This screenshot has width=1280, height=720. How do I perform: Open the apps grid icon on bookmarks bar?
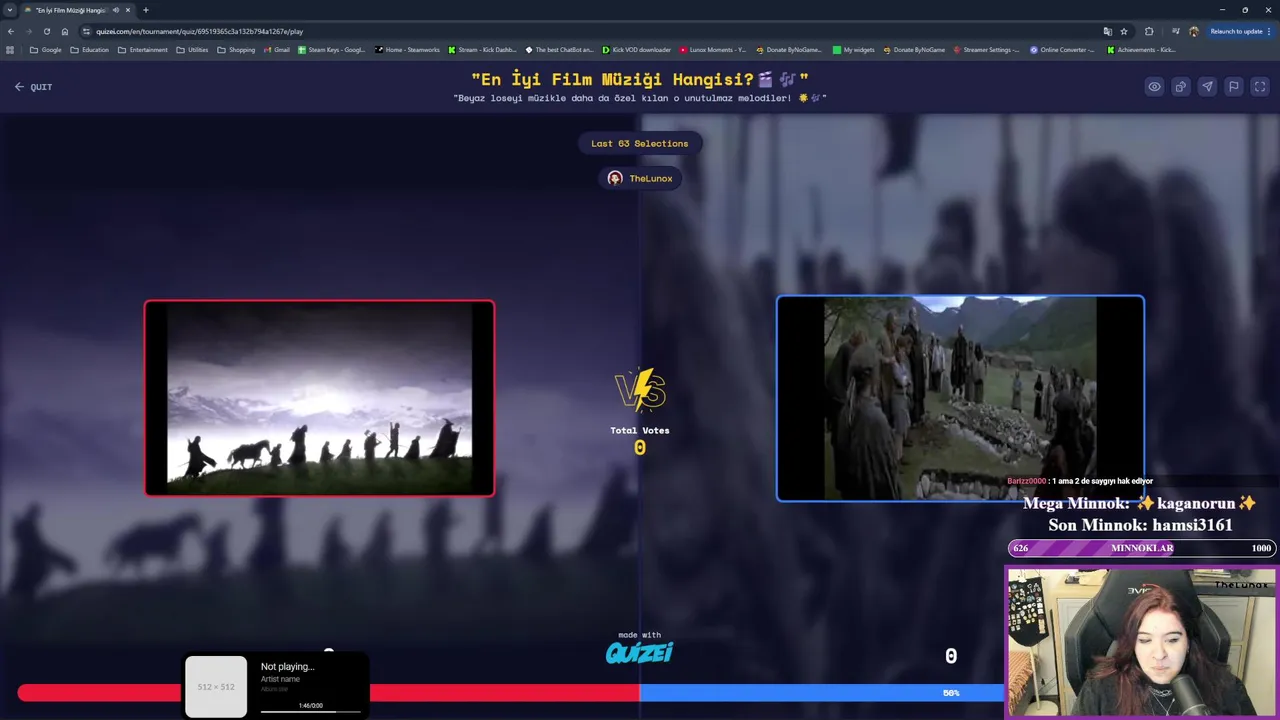pyautogui.click(x=11, y=49)
